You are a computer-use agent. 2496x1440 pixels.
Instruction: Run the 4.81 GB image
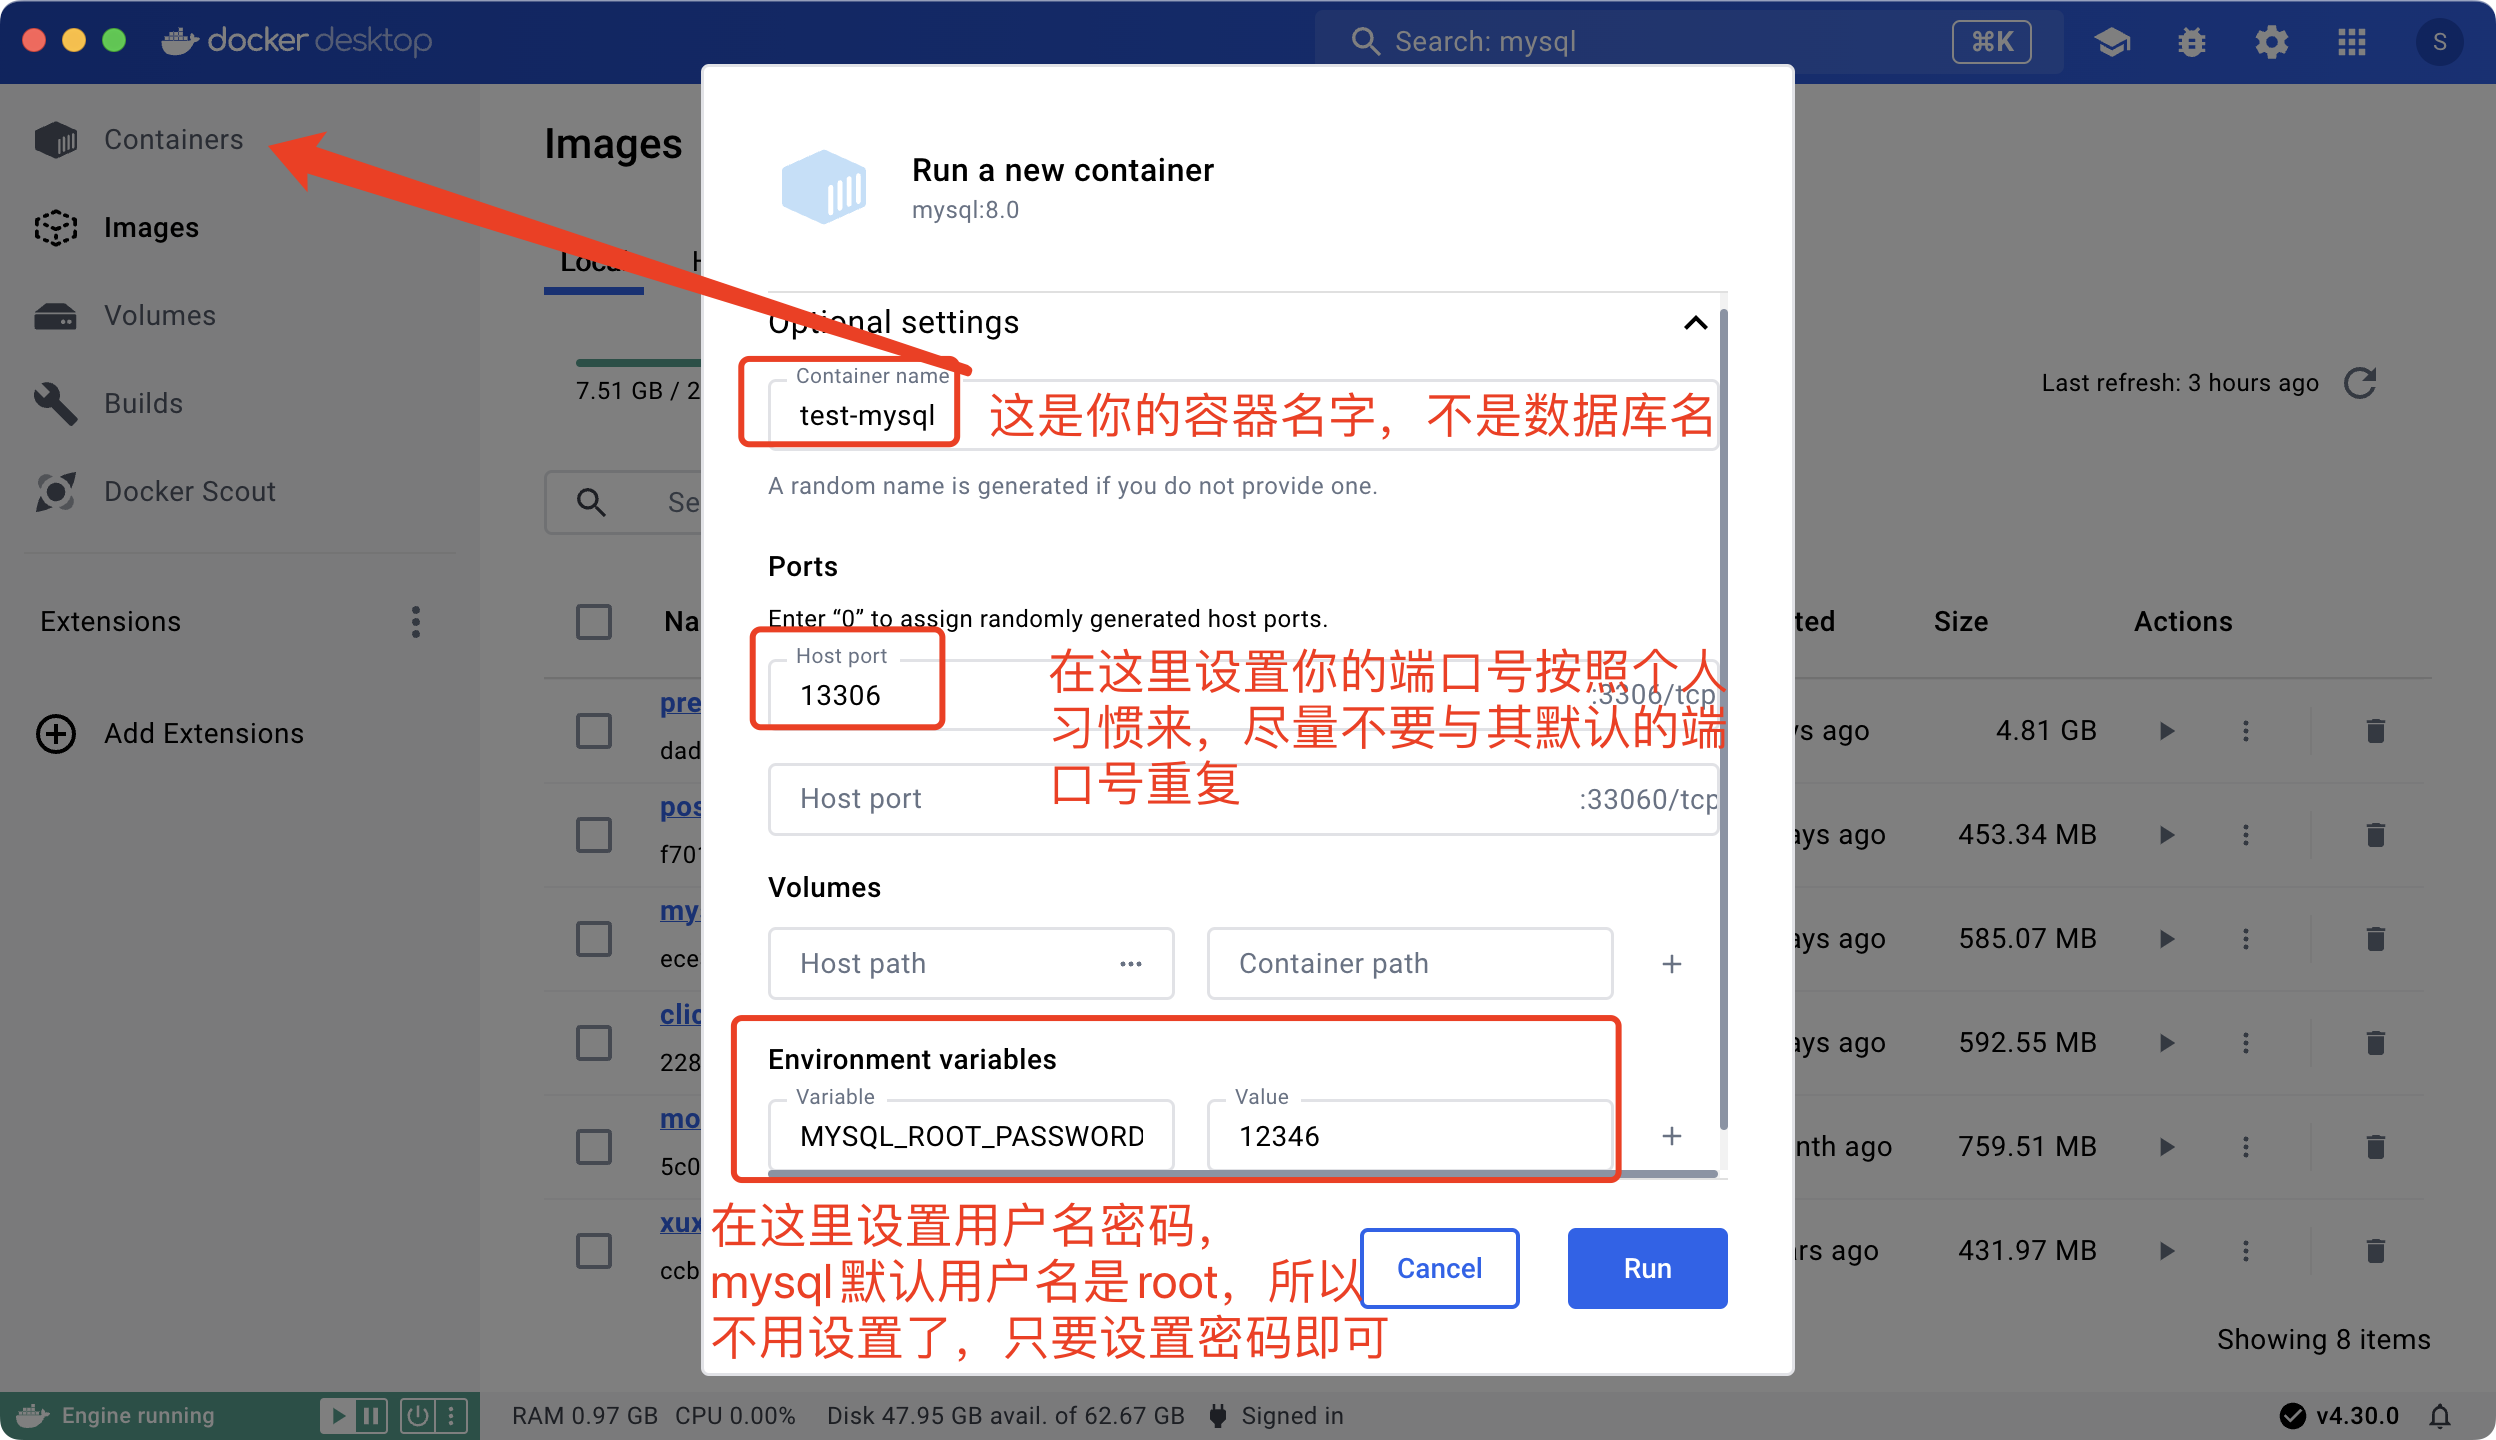[2166, 730]
